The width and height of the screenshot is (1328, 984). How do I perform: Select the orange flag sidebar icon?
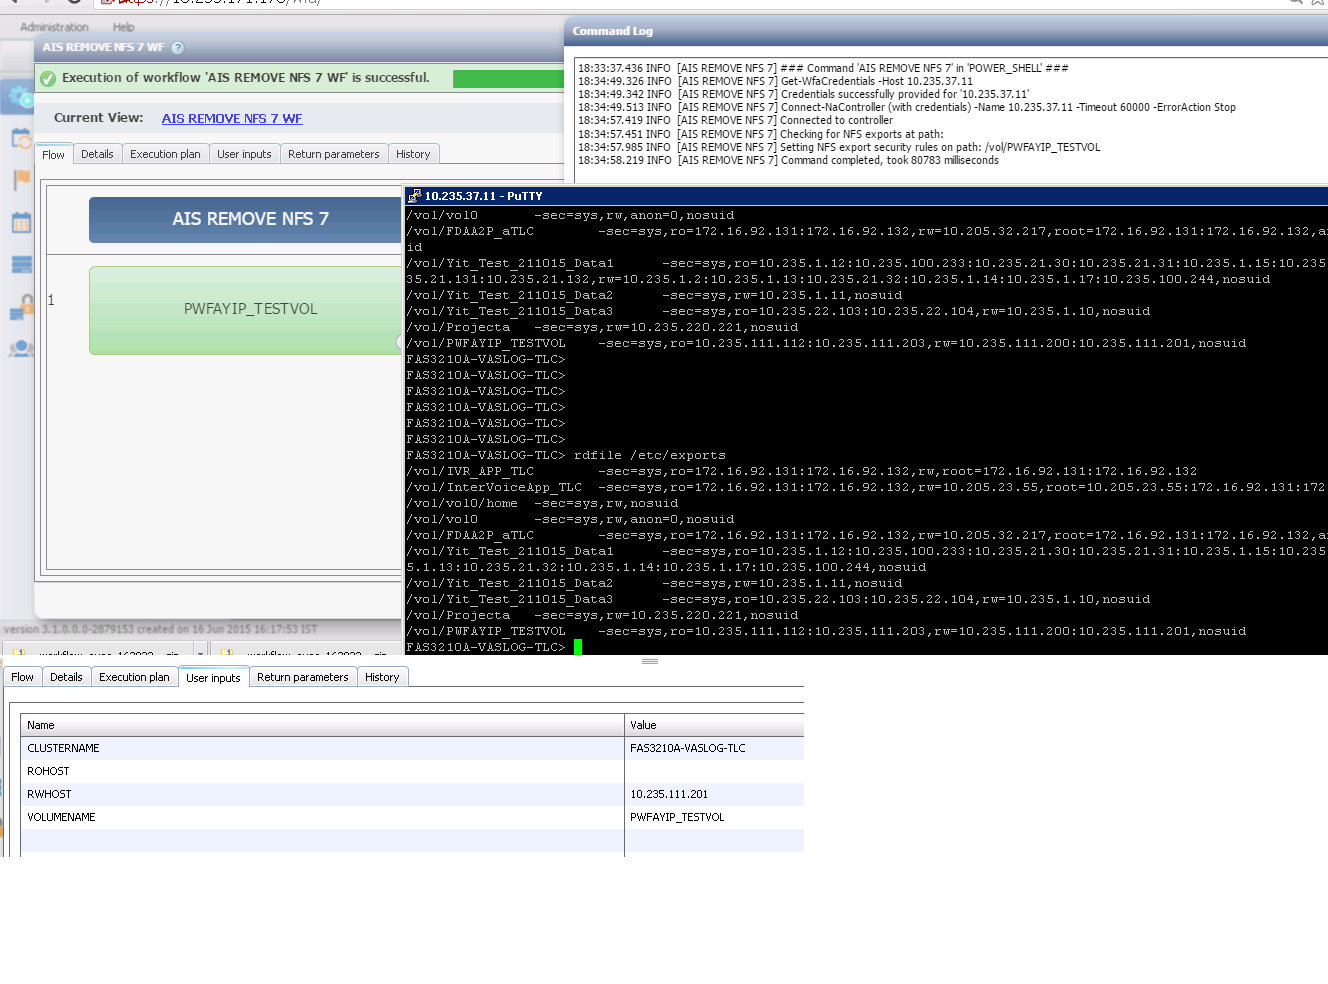point(21,180)
